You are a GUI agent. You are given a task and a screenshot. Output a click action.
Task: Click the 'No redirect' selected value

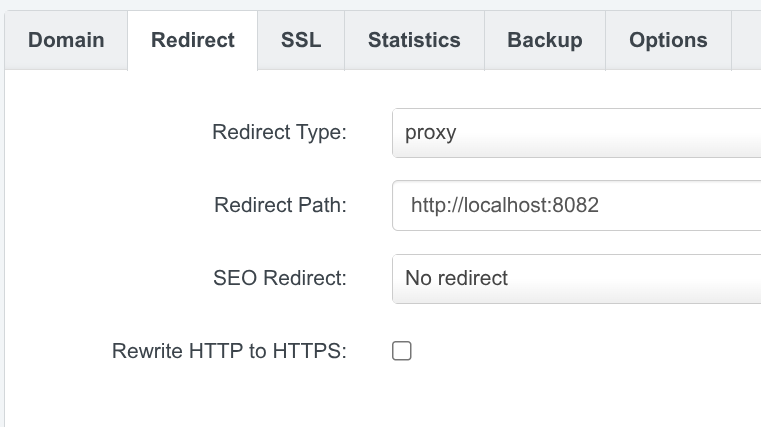coord(456,279)
